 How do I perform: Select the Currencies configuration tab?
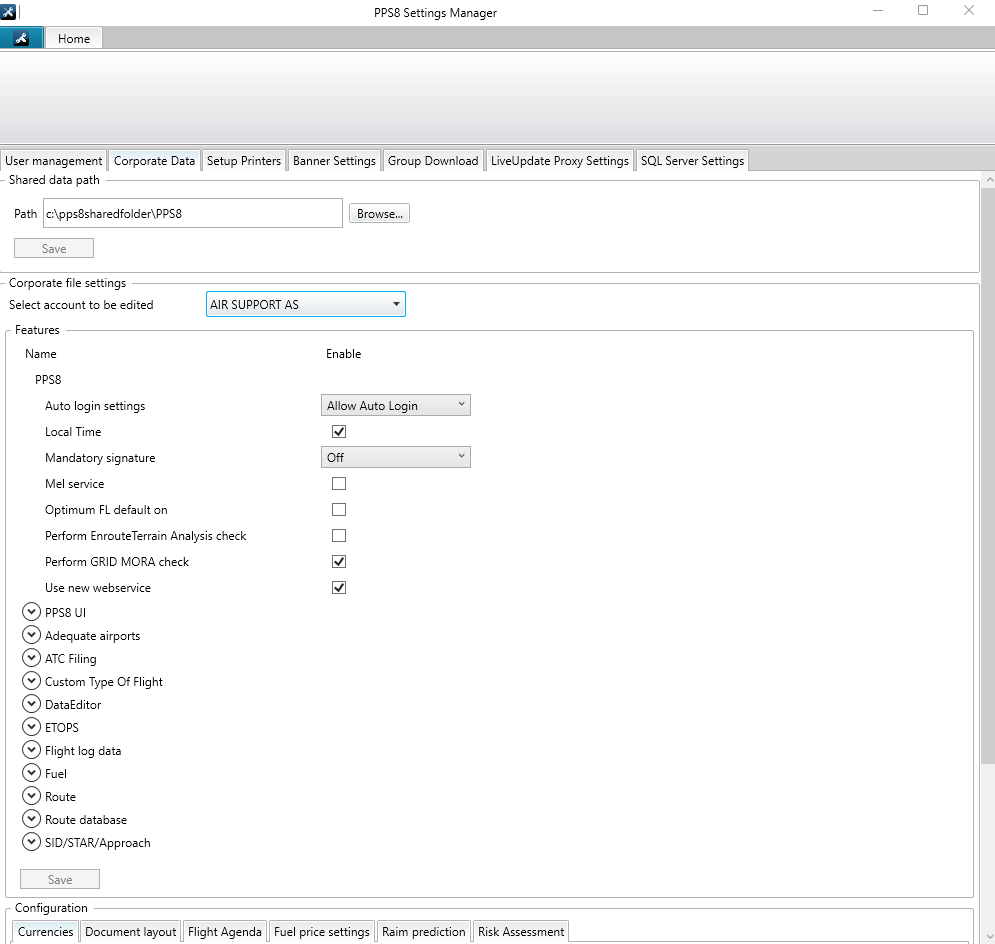click(46, 931)
